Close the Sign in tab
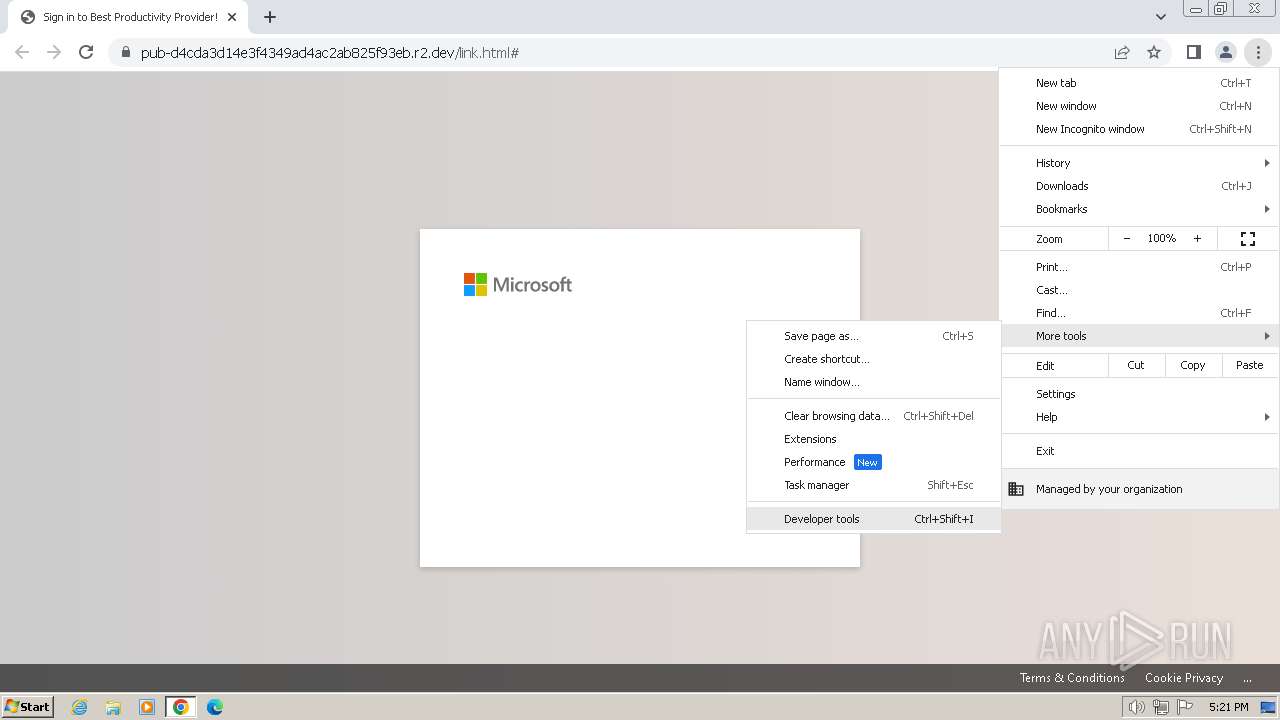Screen dimensions: 1280x720 (x=232, y=17)
